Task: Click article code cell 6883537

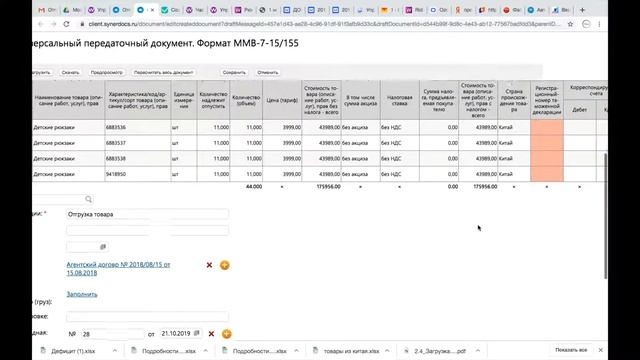Action: (138, 143)
